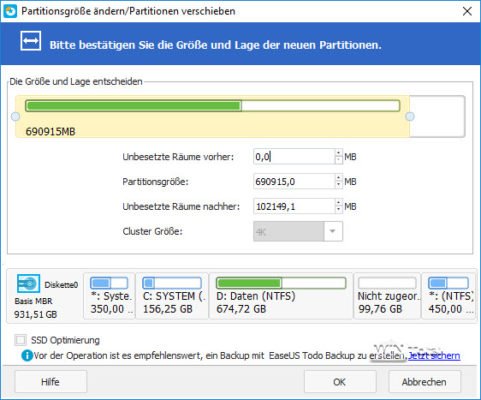Select the C: SYSTEM 156,25 GB partition

[172, 296]
